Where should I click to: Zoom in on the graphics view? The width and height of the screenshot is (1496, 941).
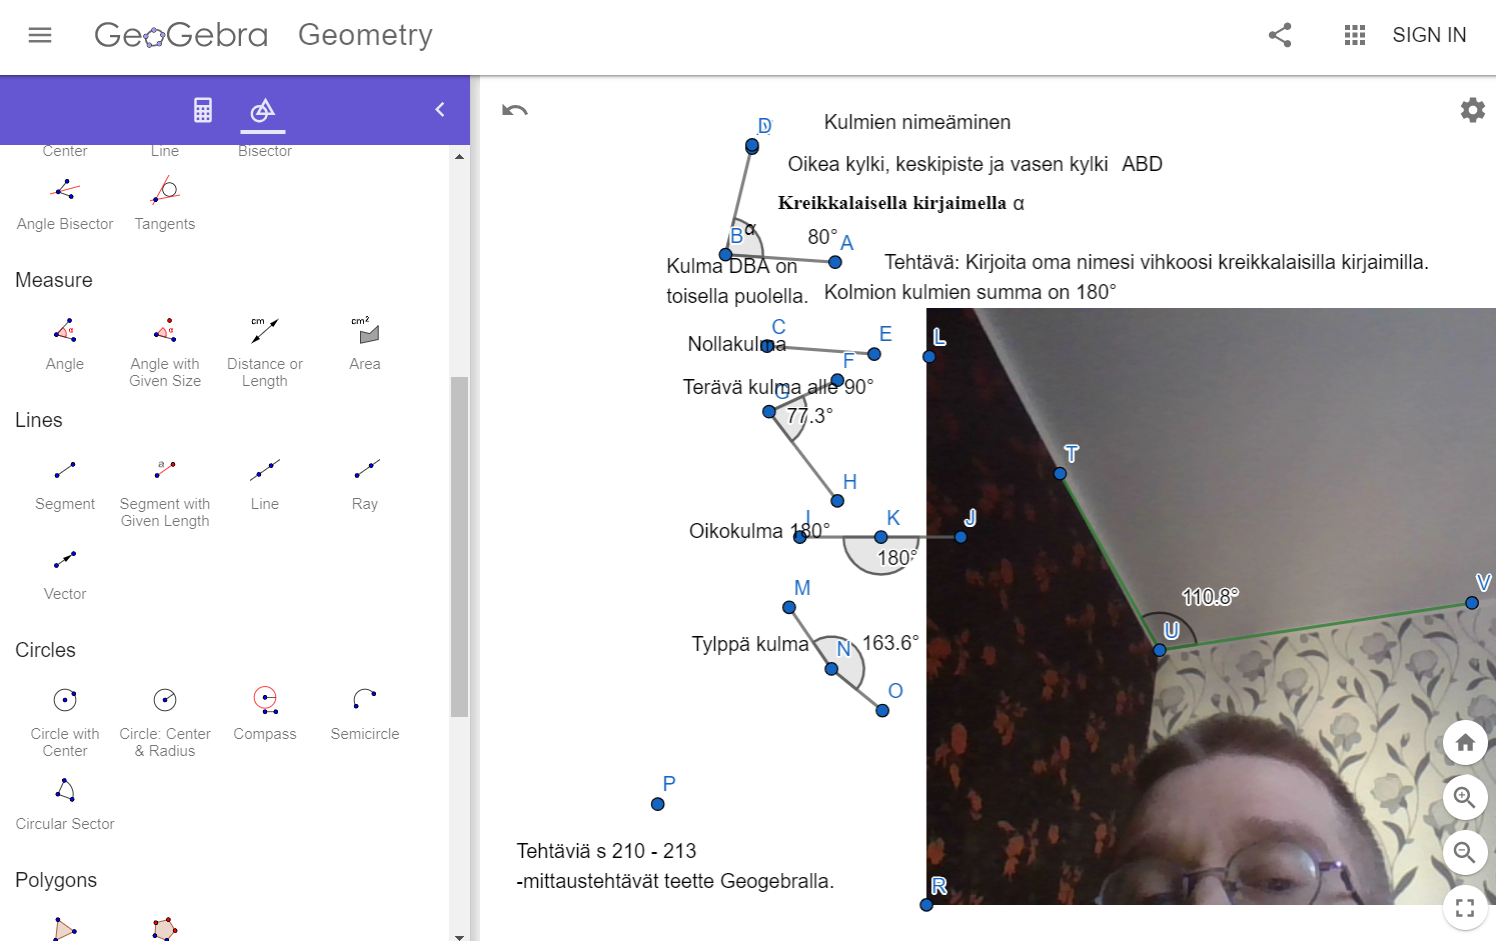(x=1465, y=797)
